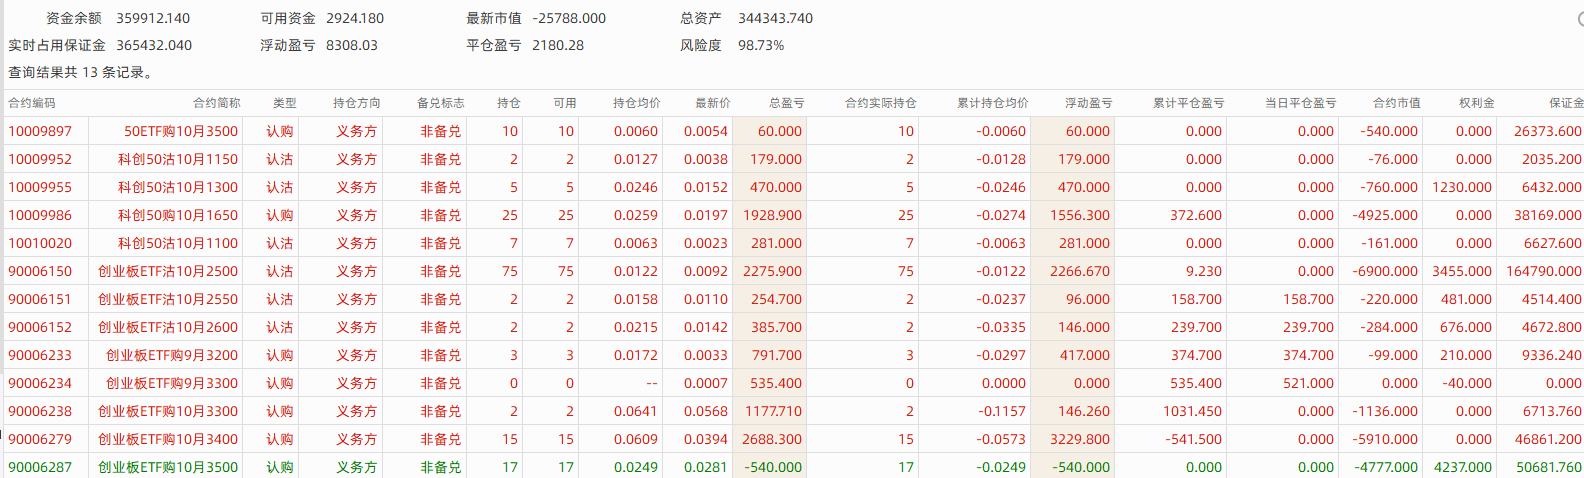Viewport: 1584px width, 478px height.
Task: Select contract code 10009952
Action: [x=40, y=159]
